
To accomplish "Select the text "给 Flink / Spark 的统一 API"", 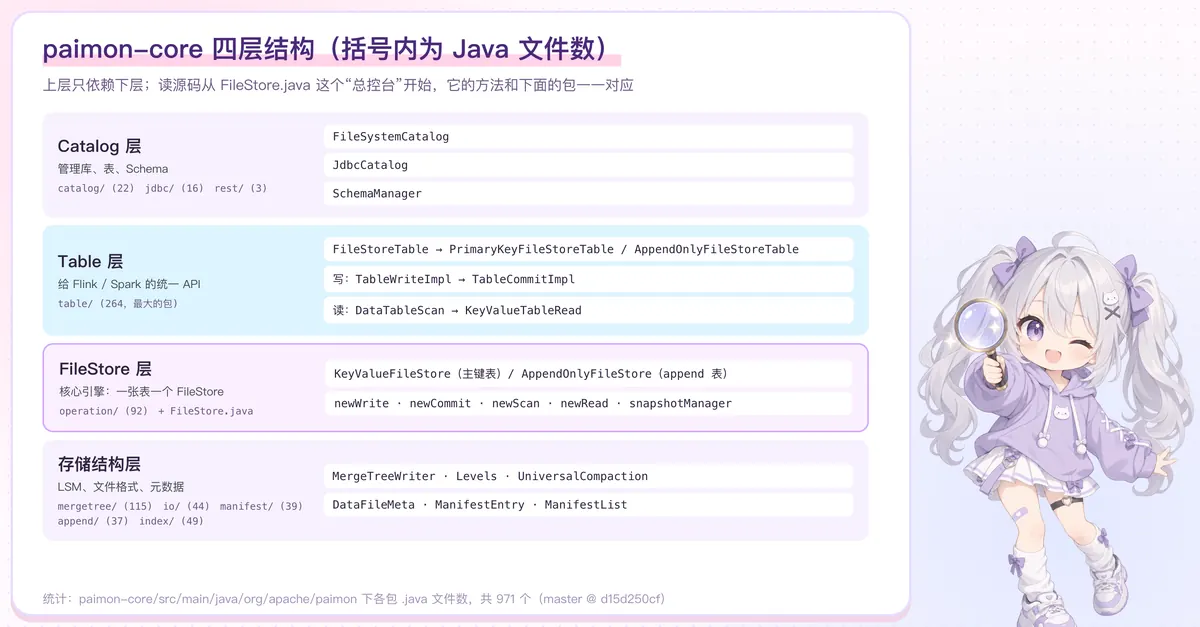I will (129, 284).
